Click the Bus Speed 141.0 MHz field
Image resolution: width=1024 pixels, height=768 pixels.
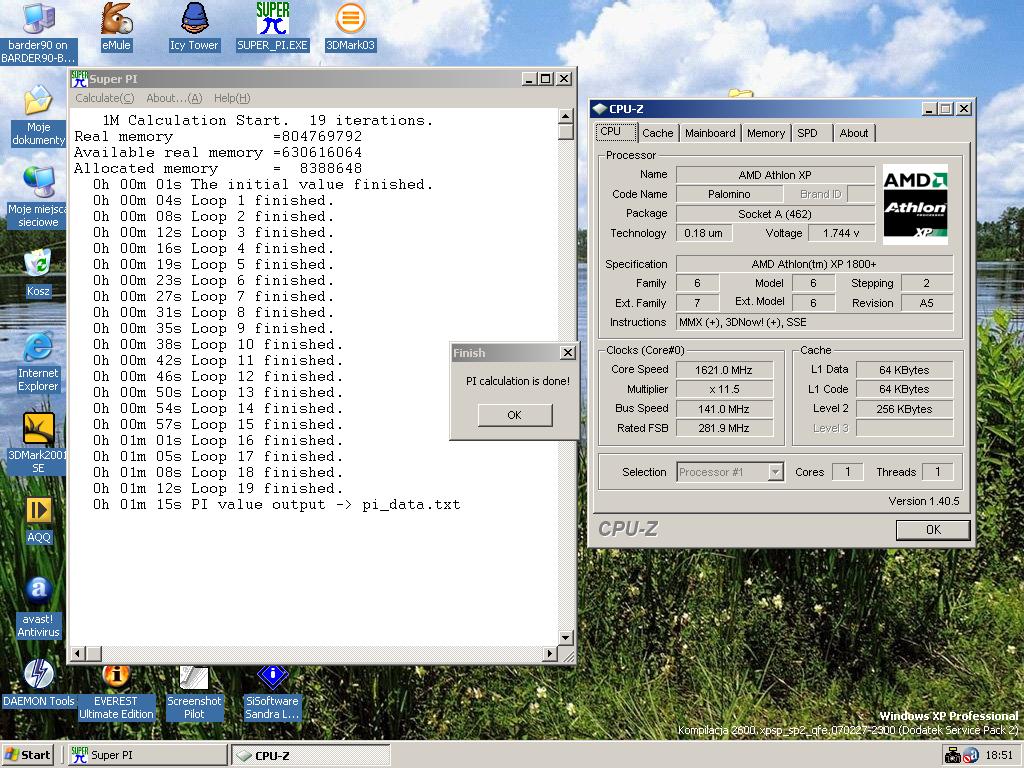coord(724,409)
